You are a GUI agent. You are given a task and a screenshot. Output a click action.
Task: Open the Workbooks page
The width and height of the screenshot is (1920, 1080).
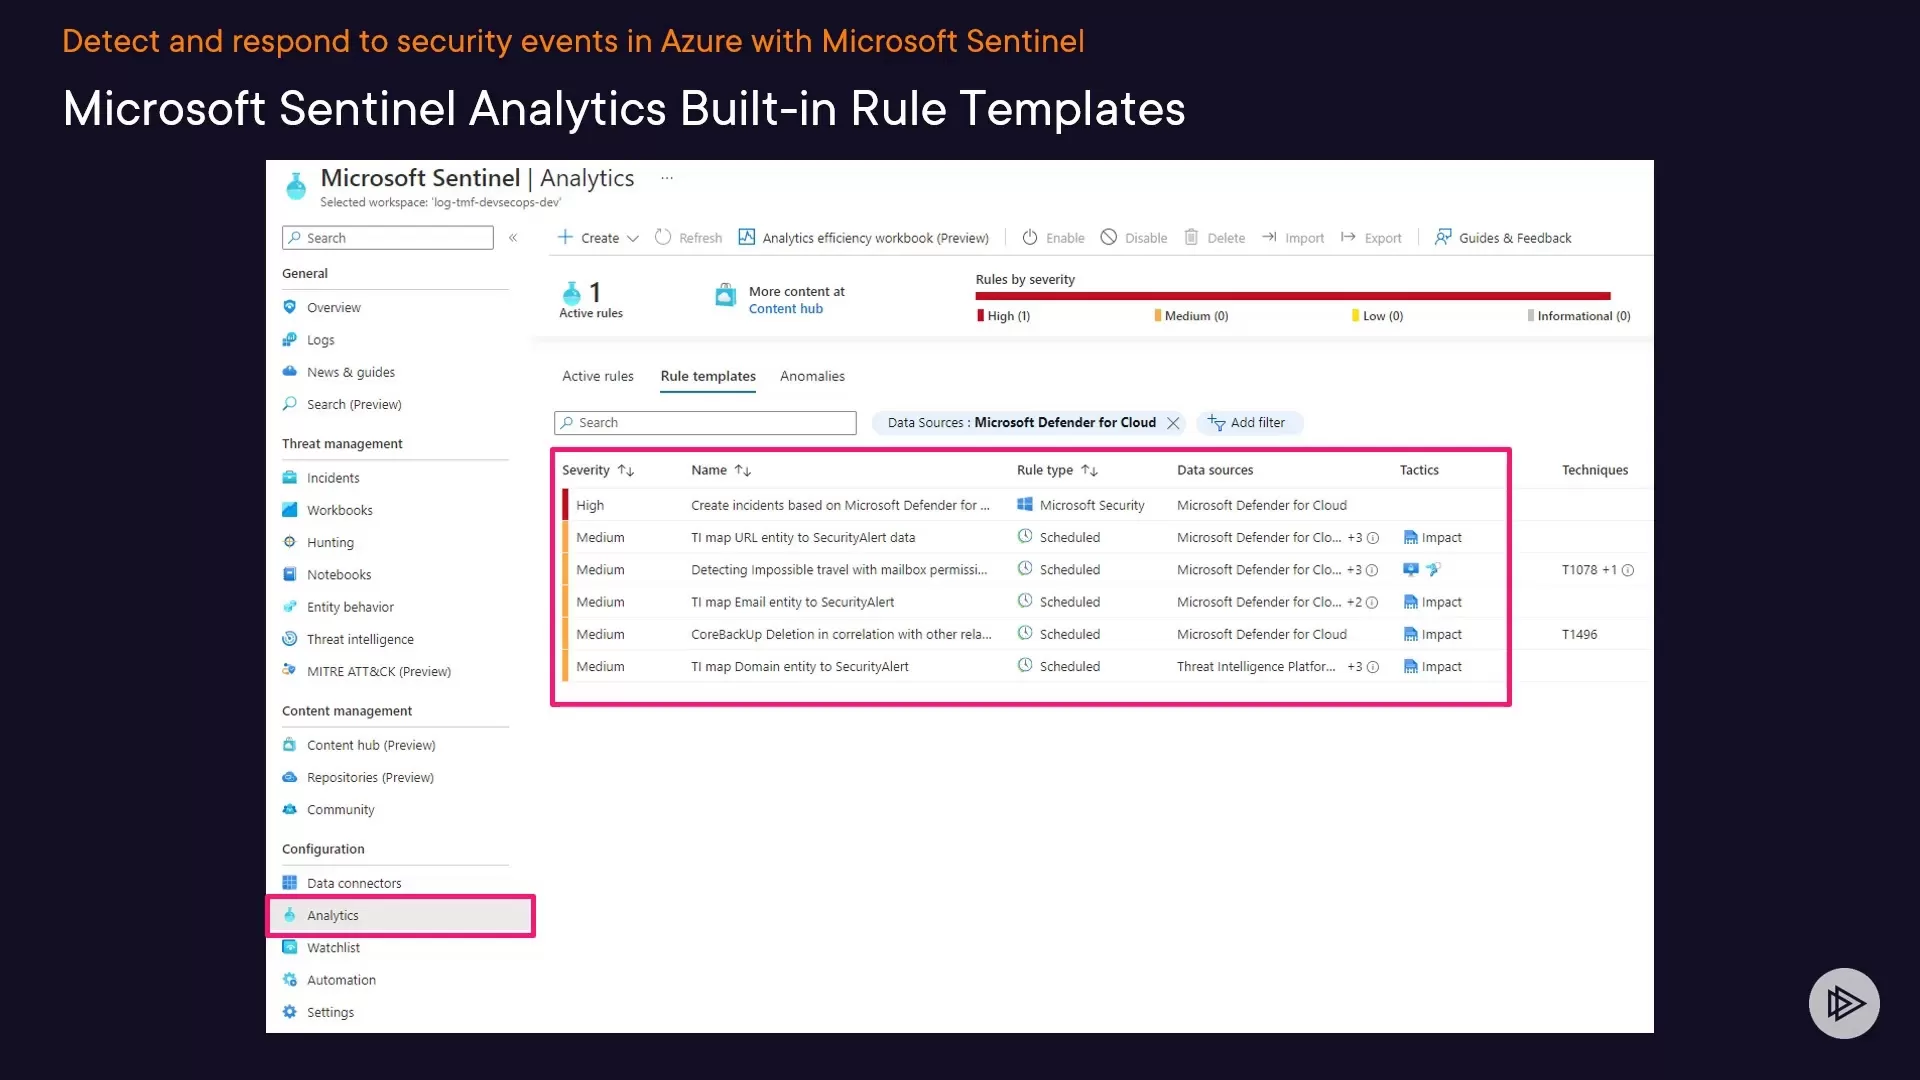pyautogui.click(x=339, y=509)
